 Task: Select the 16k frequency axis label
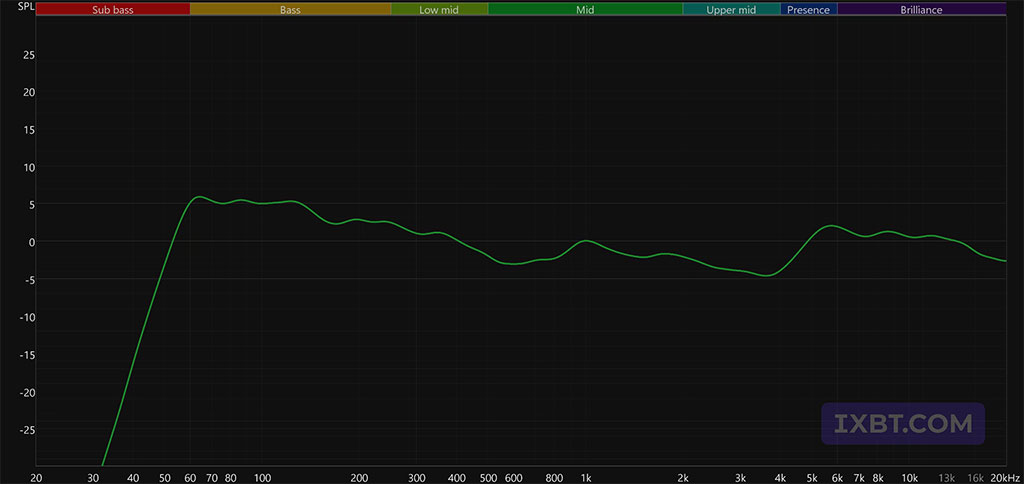(975, 478)
